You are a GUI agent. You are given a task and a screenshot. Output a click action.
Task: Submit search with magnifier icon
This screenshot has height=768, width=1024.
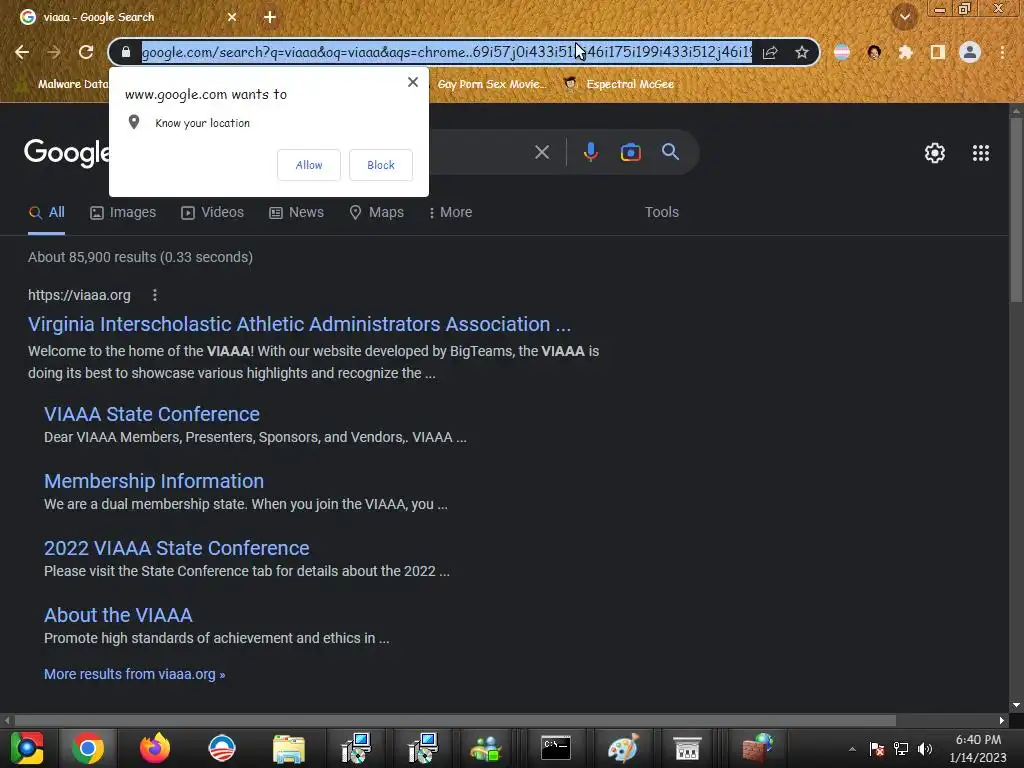(x=671, y=152)
